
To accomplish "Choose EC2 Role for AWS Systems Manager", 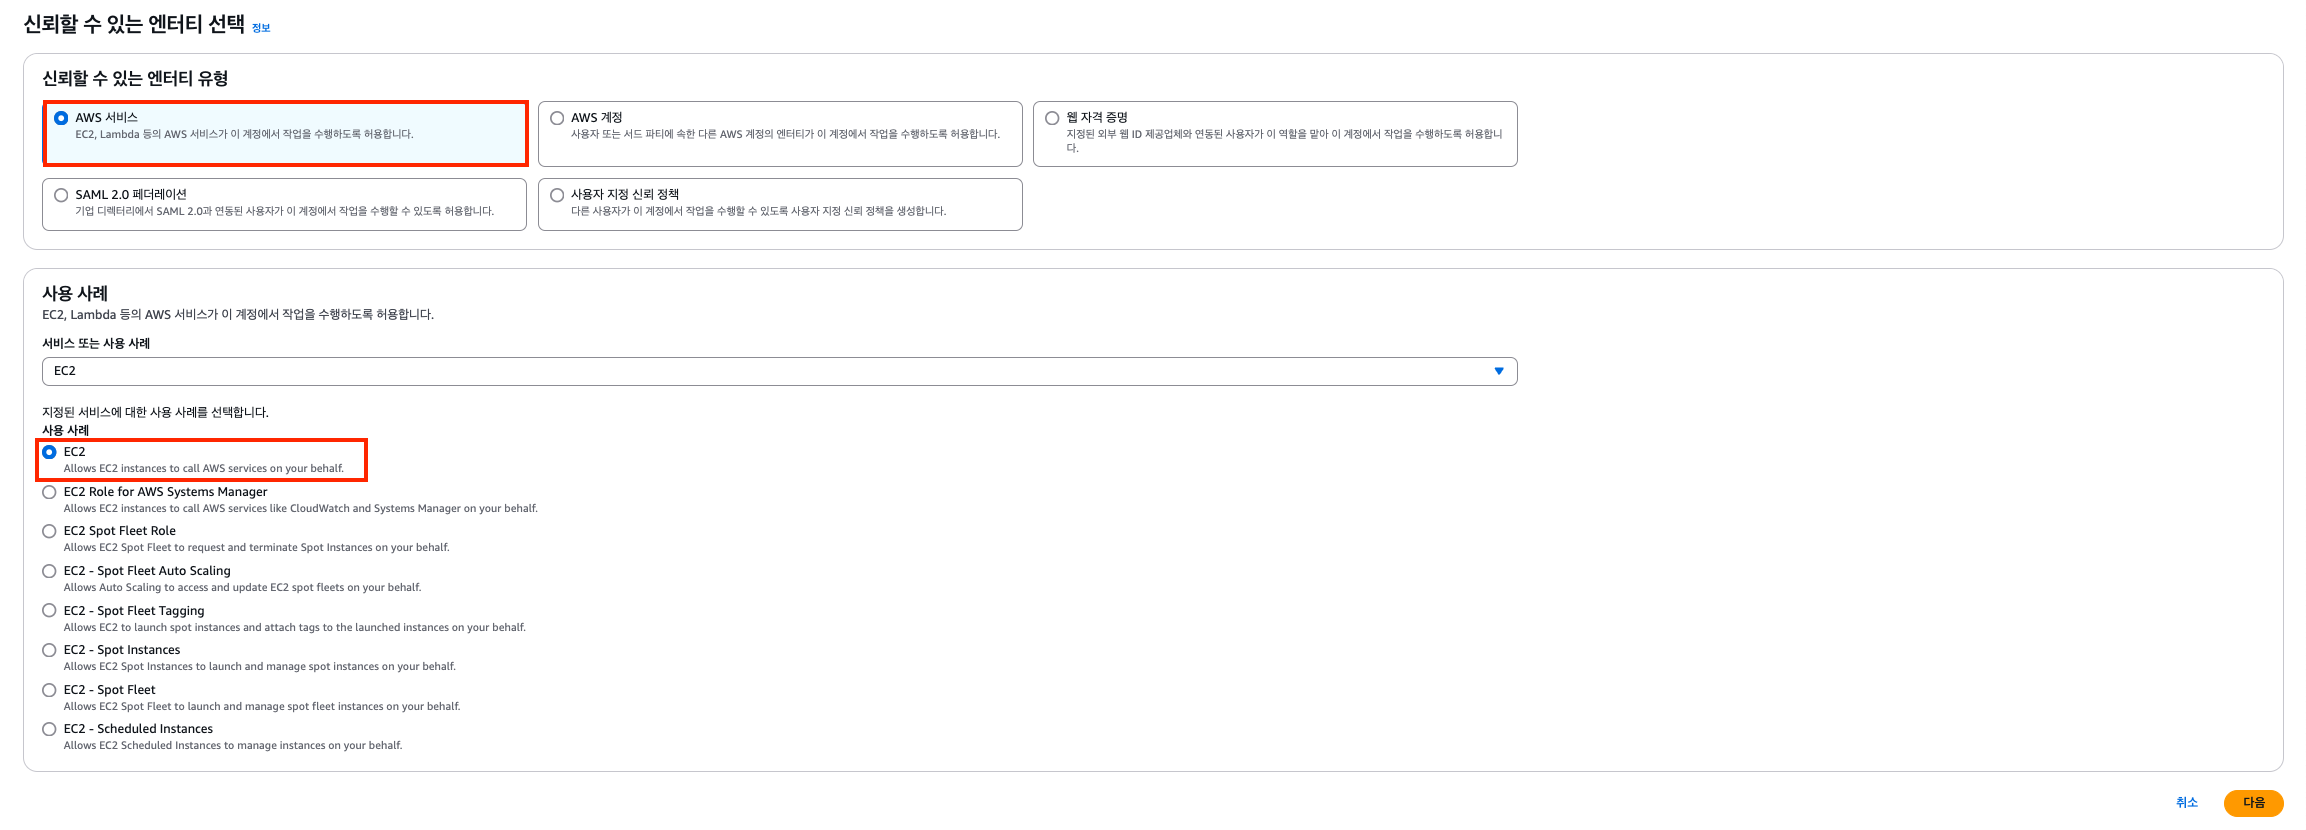I will pyautogui.click(x=49, y=492).
